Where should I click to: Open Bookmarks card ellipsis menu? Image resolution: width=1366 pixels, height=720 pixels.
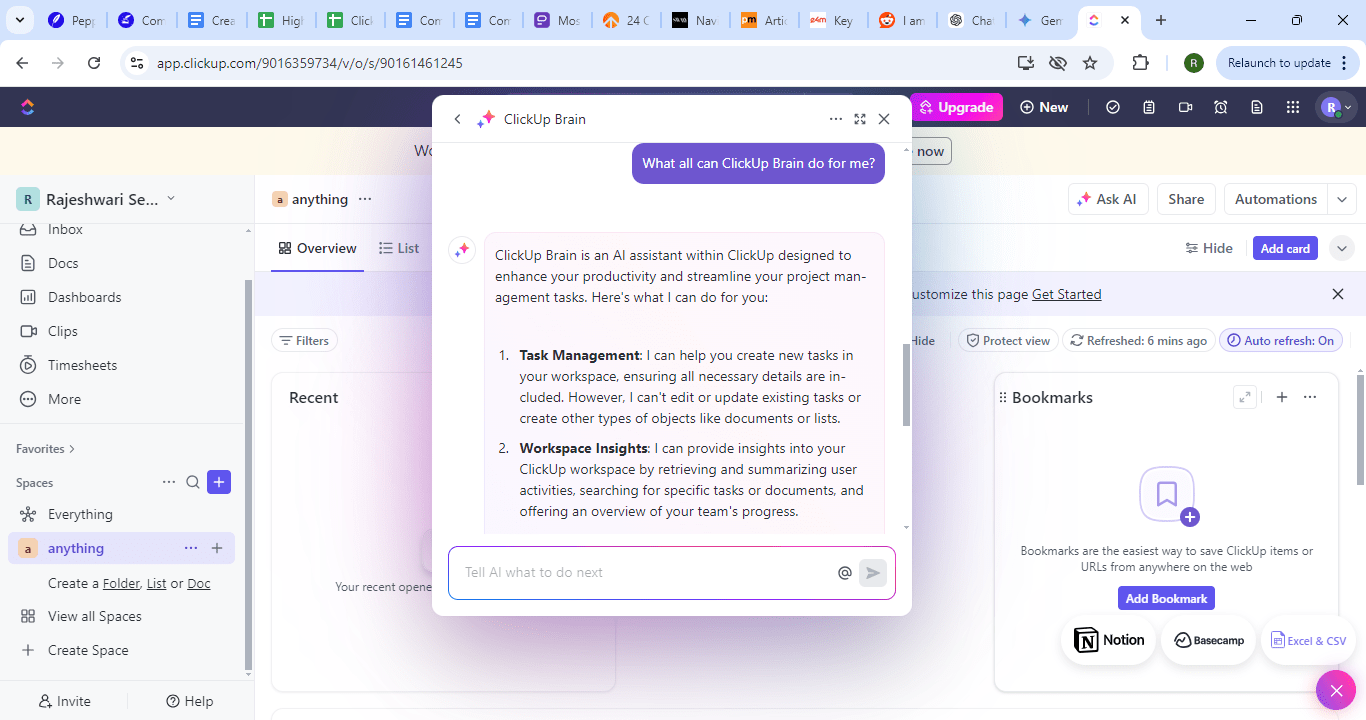1310,397
